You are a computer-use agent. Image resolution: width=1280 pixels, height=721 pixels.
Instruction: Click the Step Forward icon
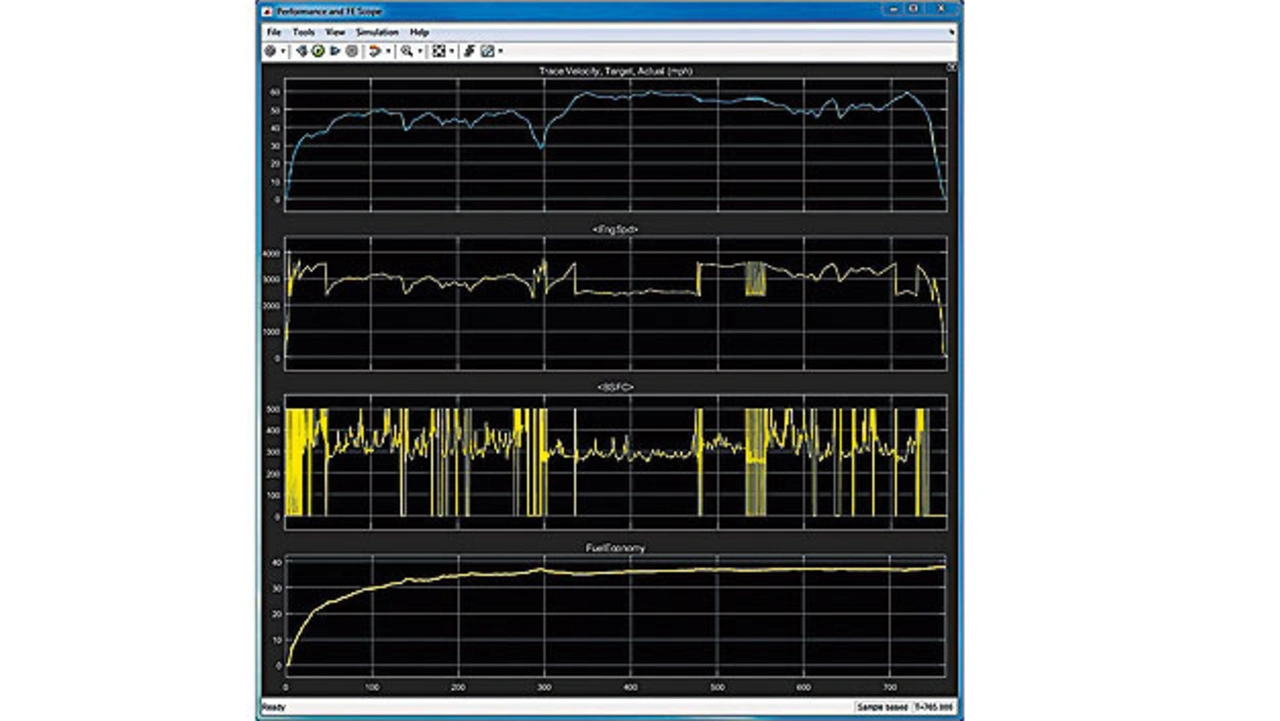335,51
